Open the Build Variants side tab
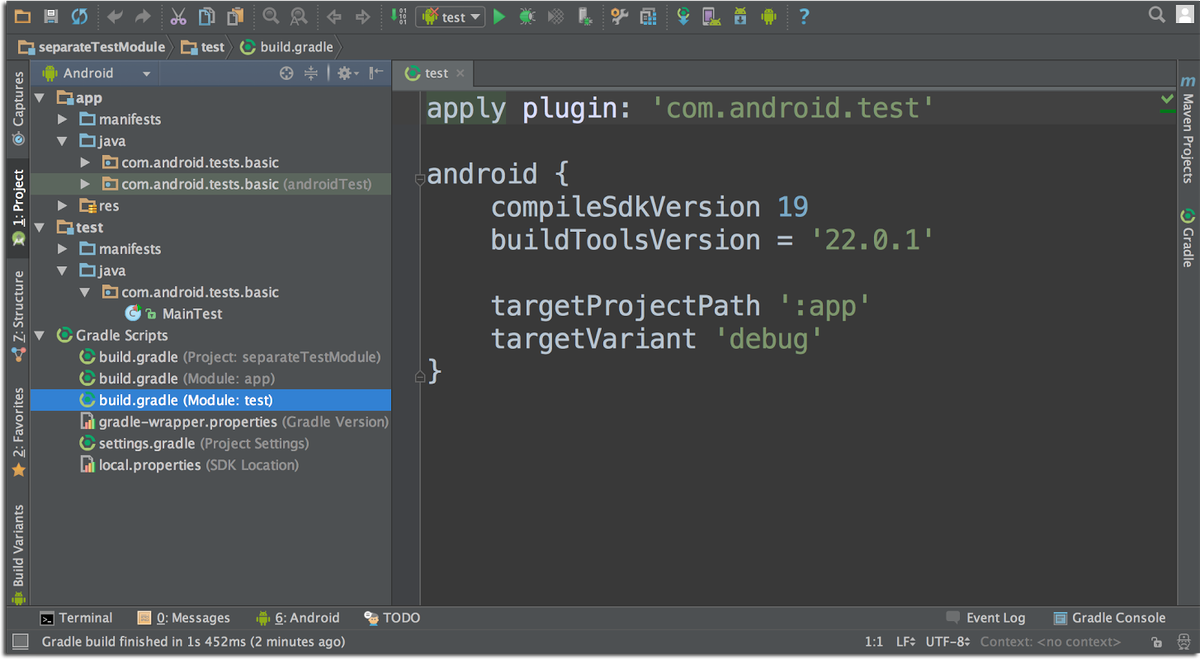Viewport: 1200px width, 659px height. pos(18,554)
